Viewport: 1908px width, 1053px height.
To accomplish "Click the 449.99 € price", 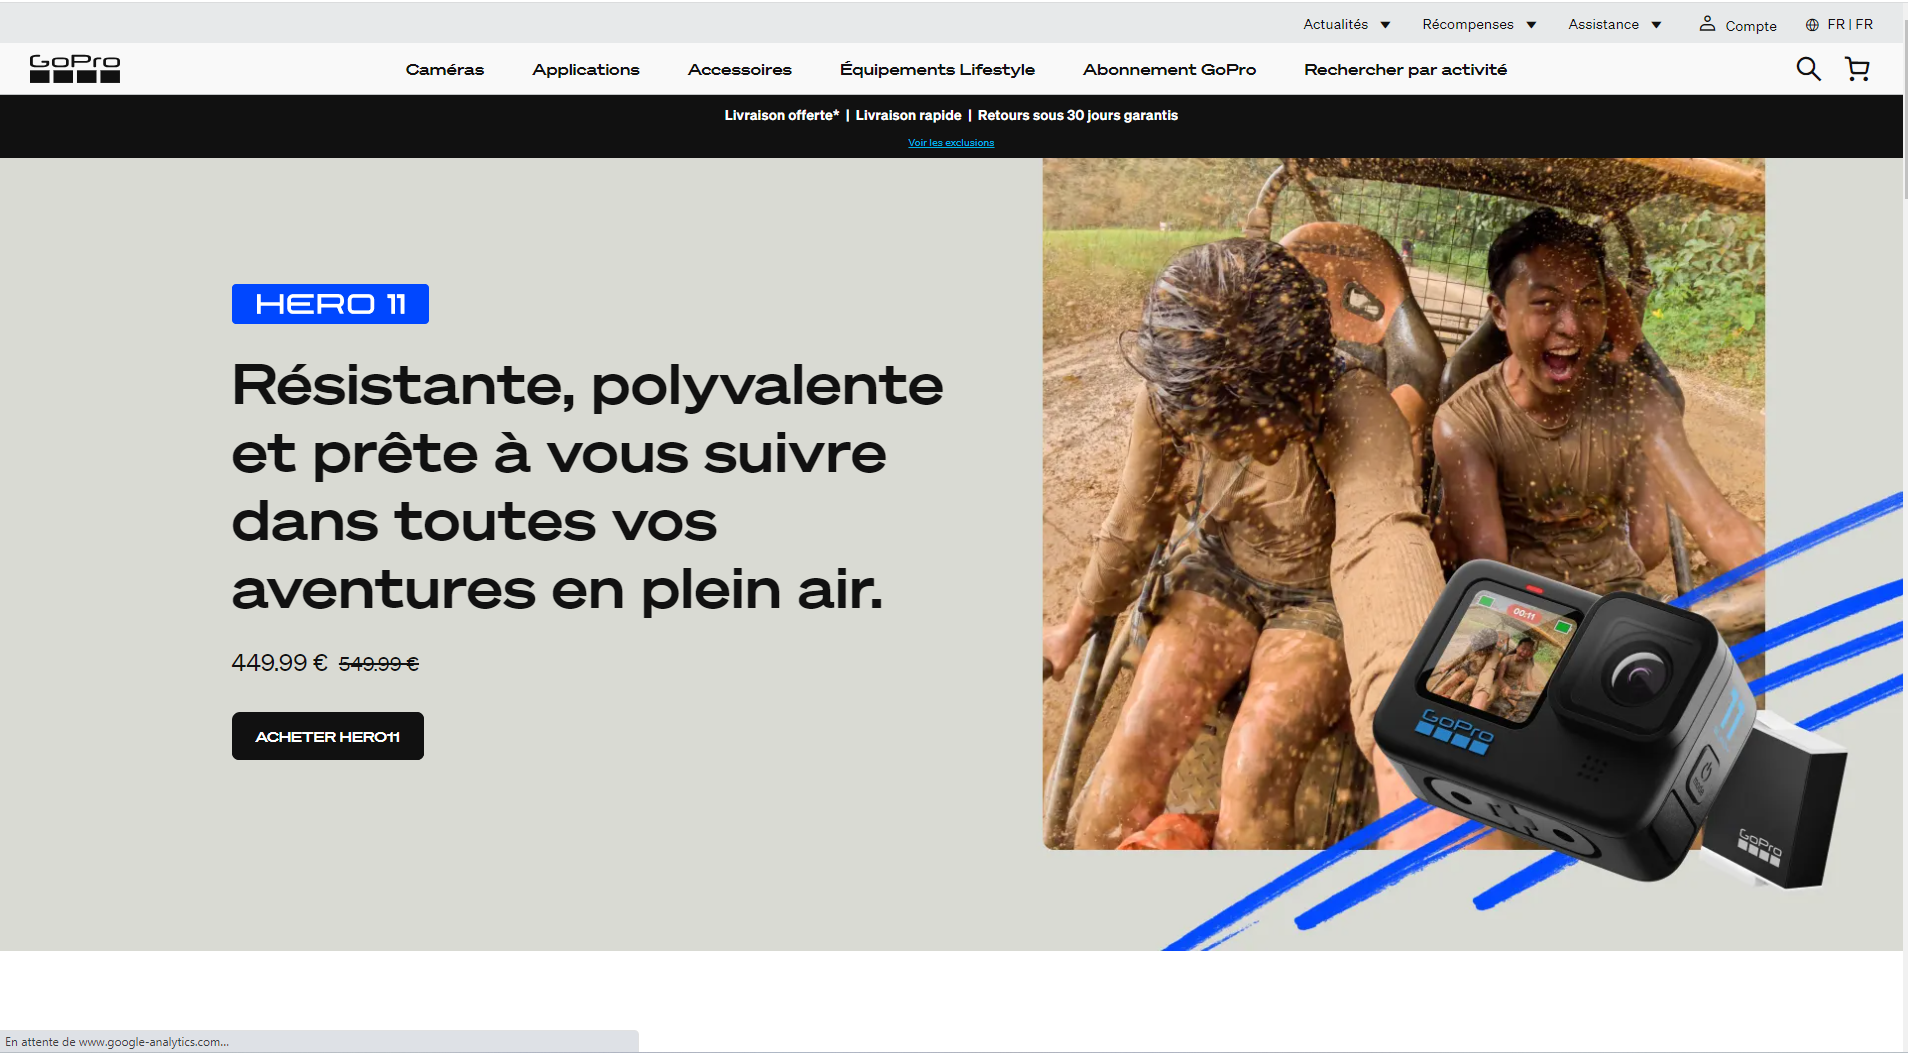I will tap(279, 663).
